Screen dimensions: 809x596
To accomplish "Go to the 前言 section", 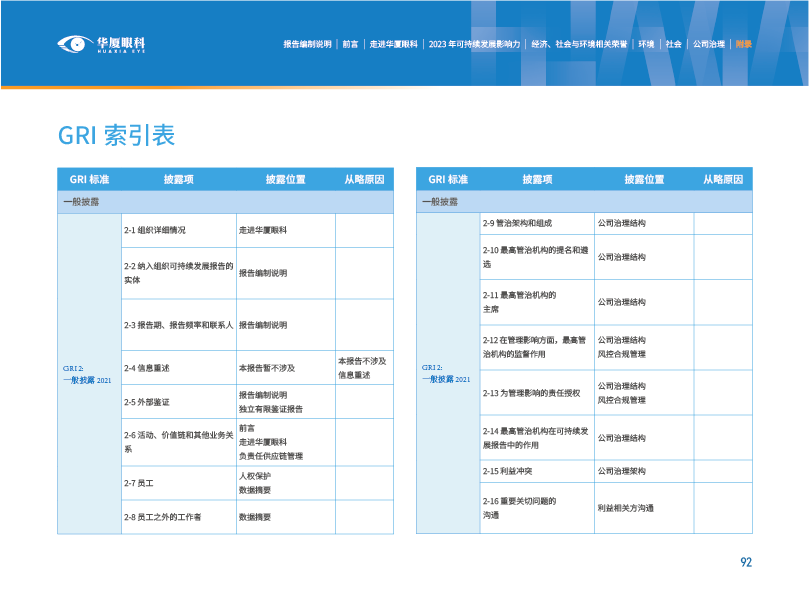I will 351,44.
